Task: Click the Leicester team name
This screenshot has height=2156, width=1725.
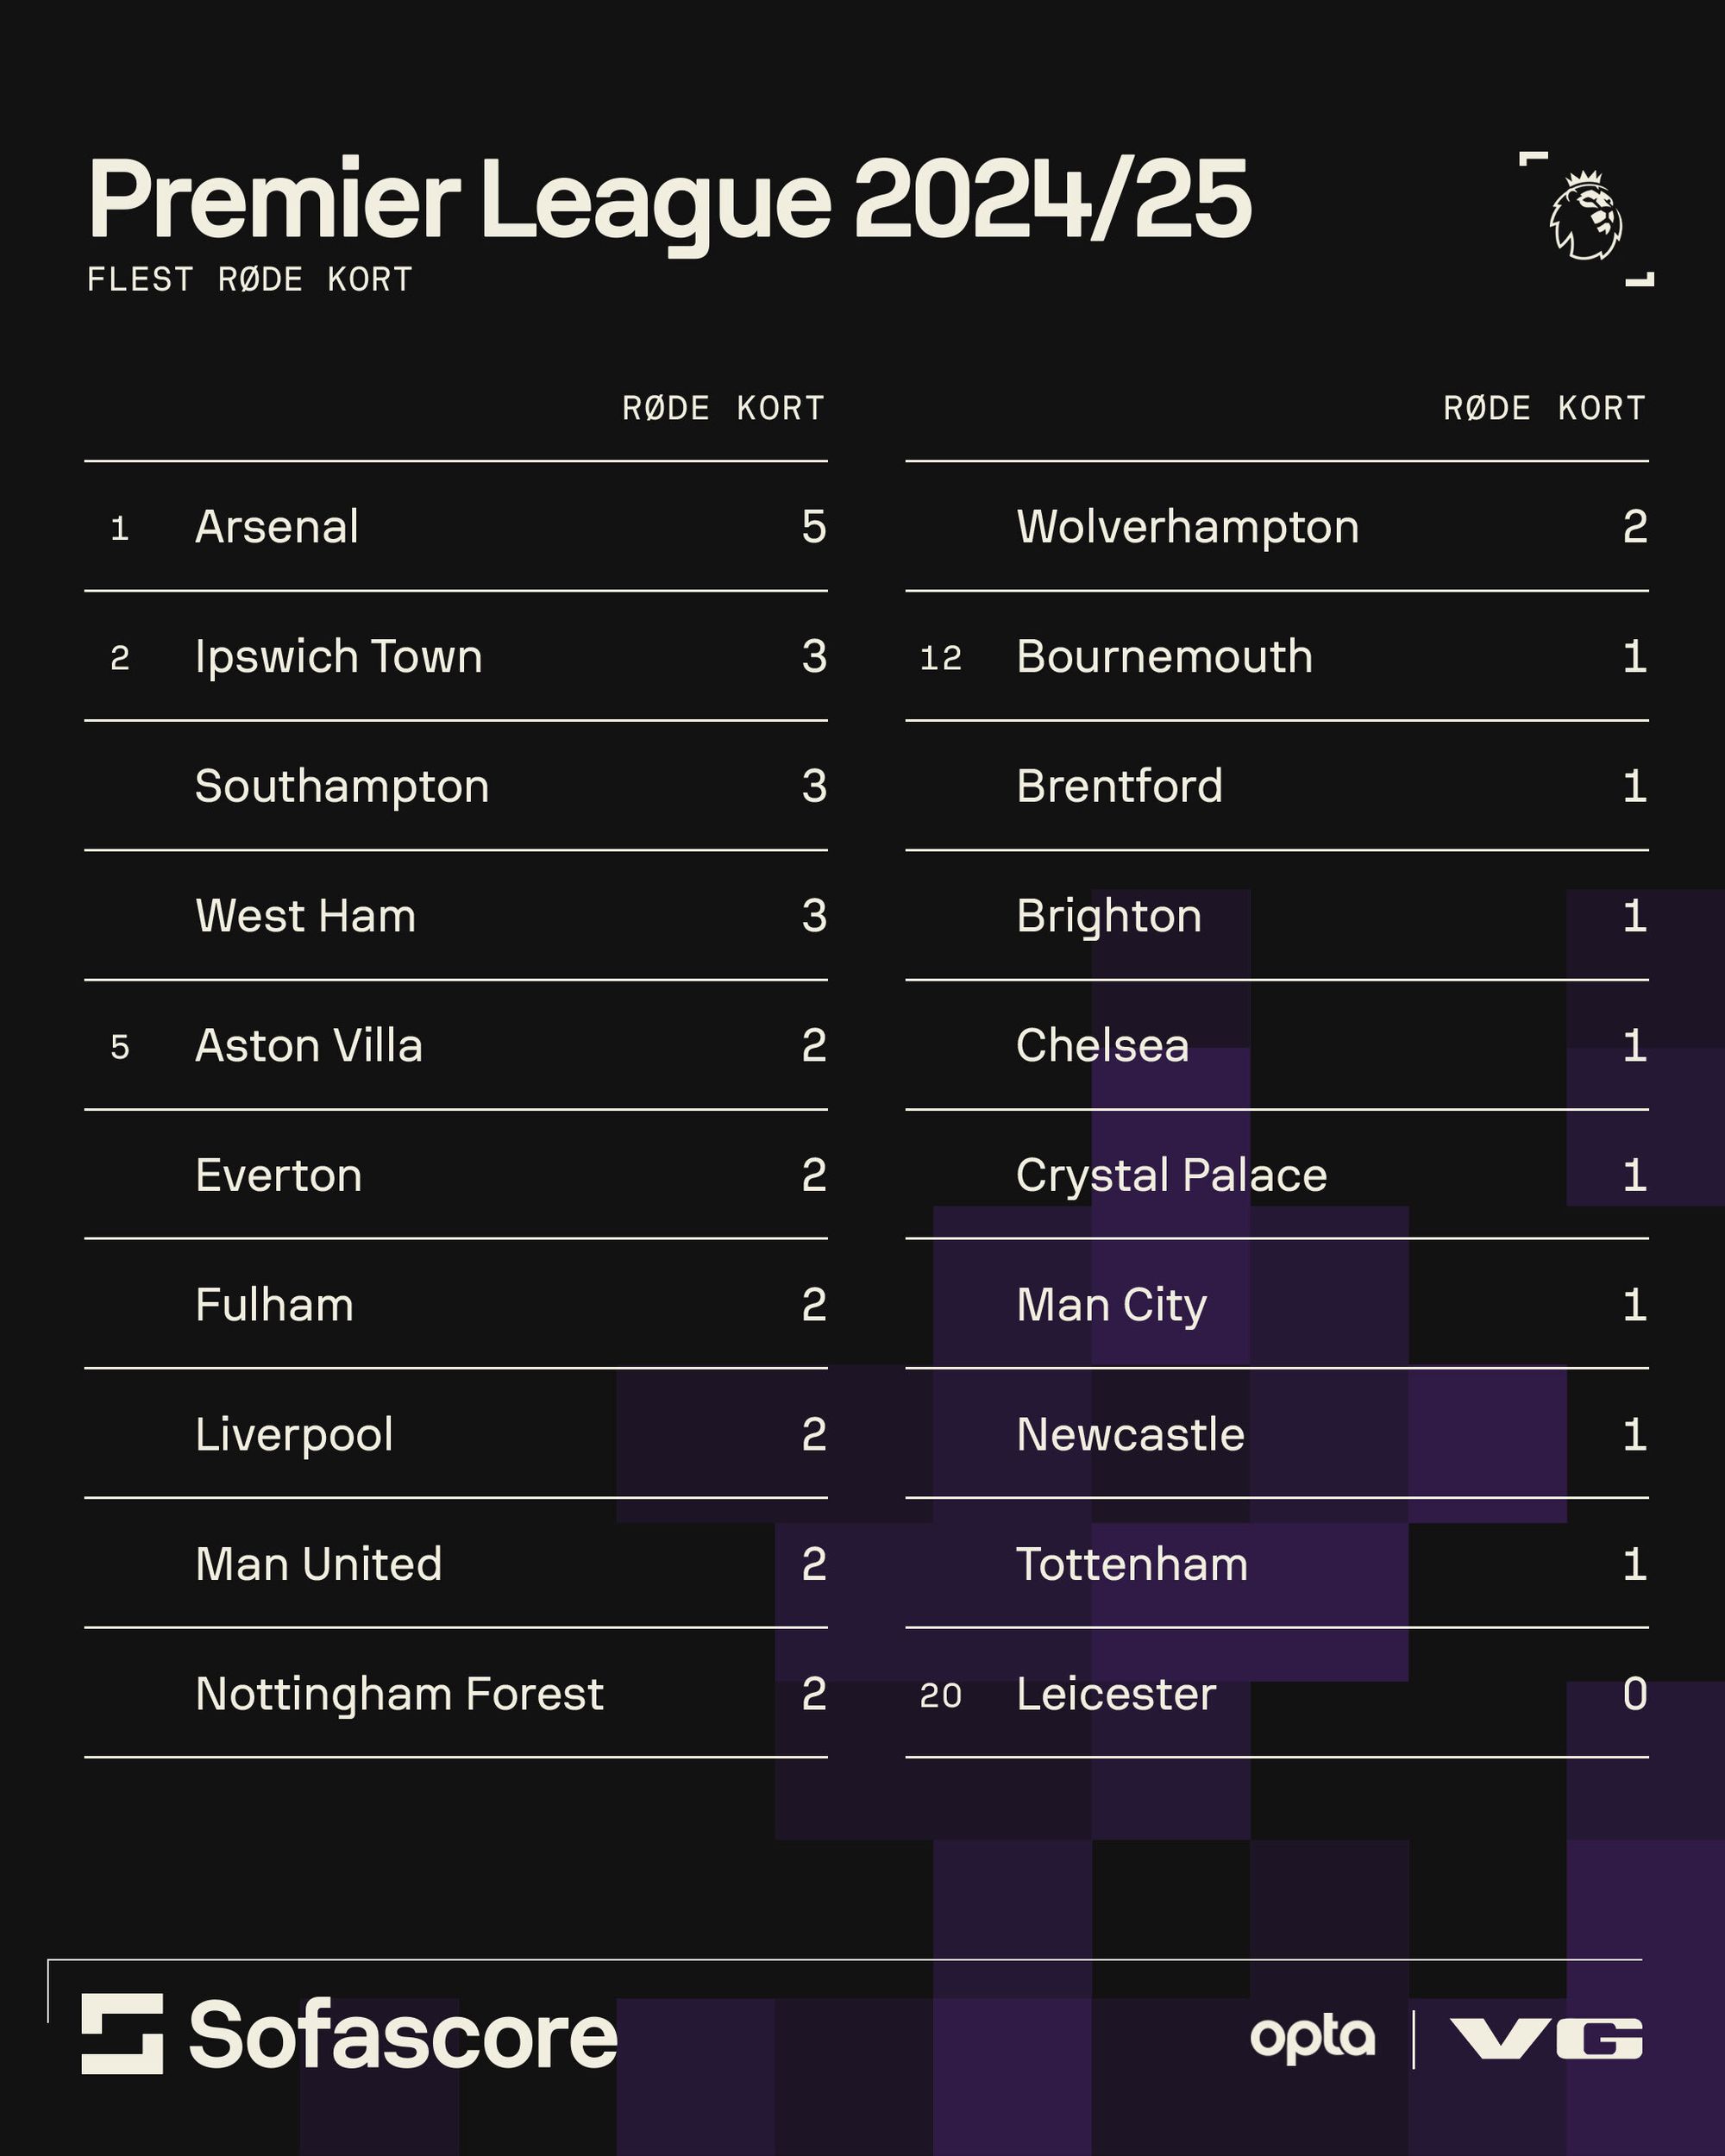Action: (x=1116, y=1694)
